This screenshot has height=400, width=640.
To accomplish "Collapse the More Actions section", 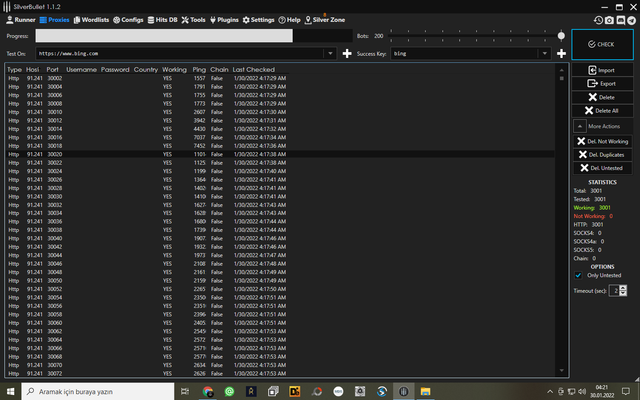I will [x=580, y=126].
